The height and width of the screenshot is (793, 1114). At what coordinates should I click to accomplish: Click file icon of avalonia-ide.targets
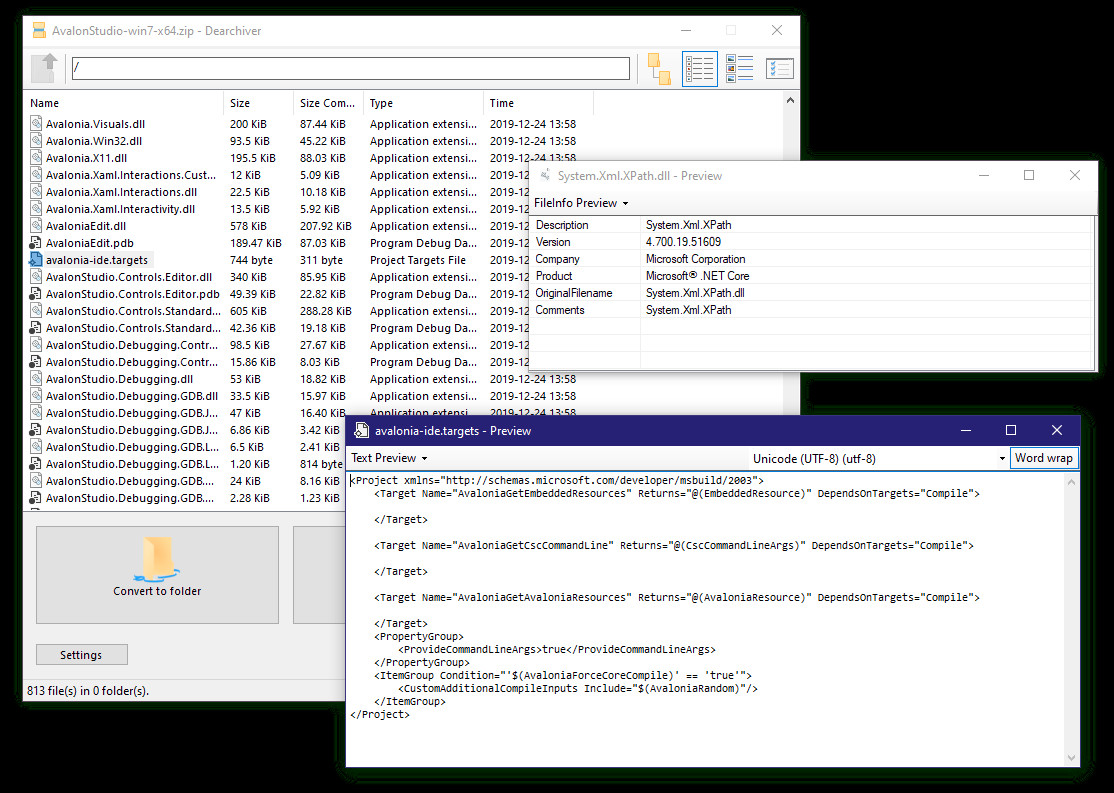(x=36, y=260)
